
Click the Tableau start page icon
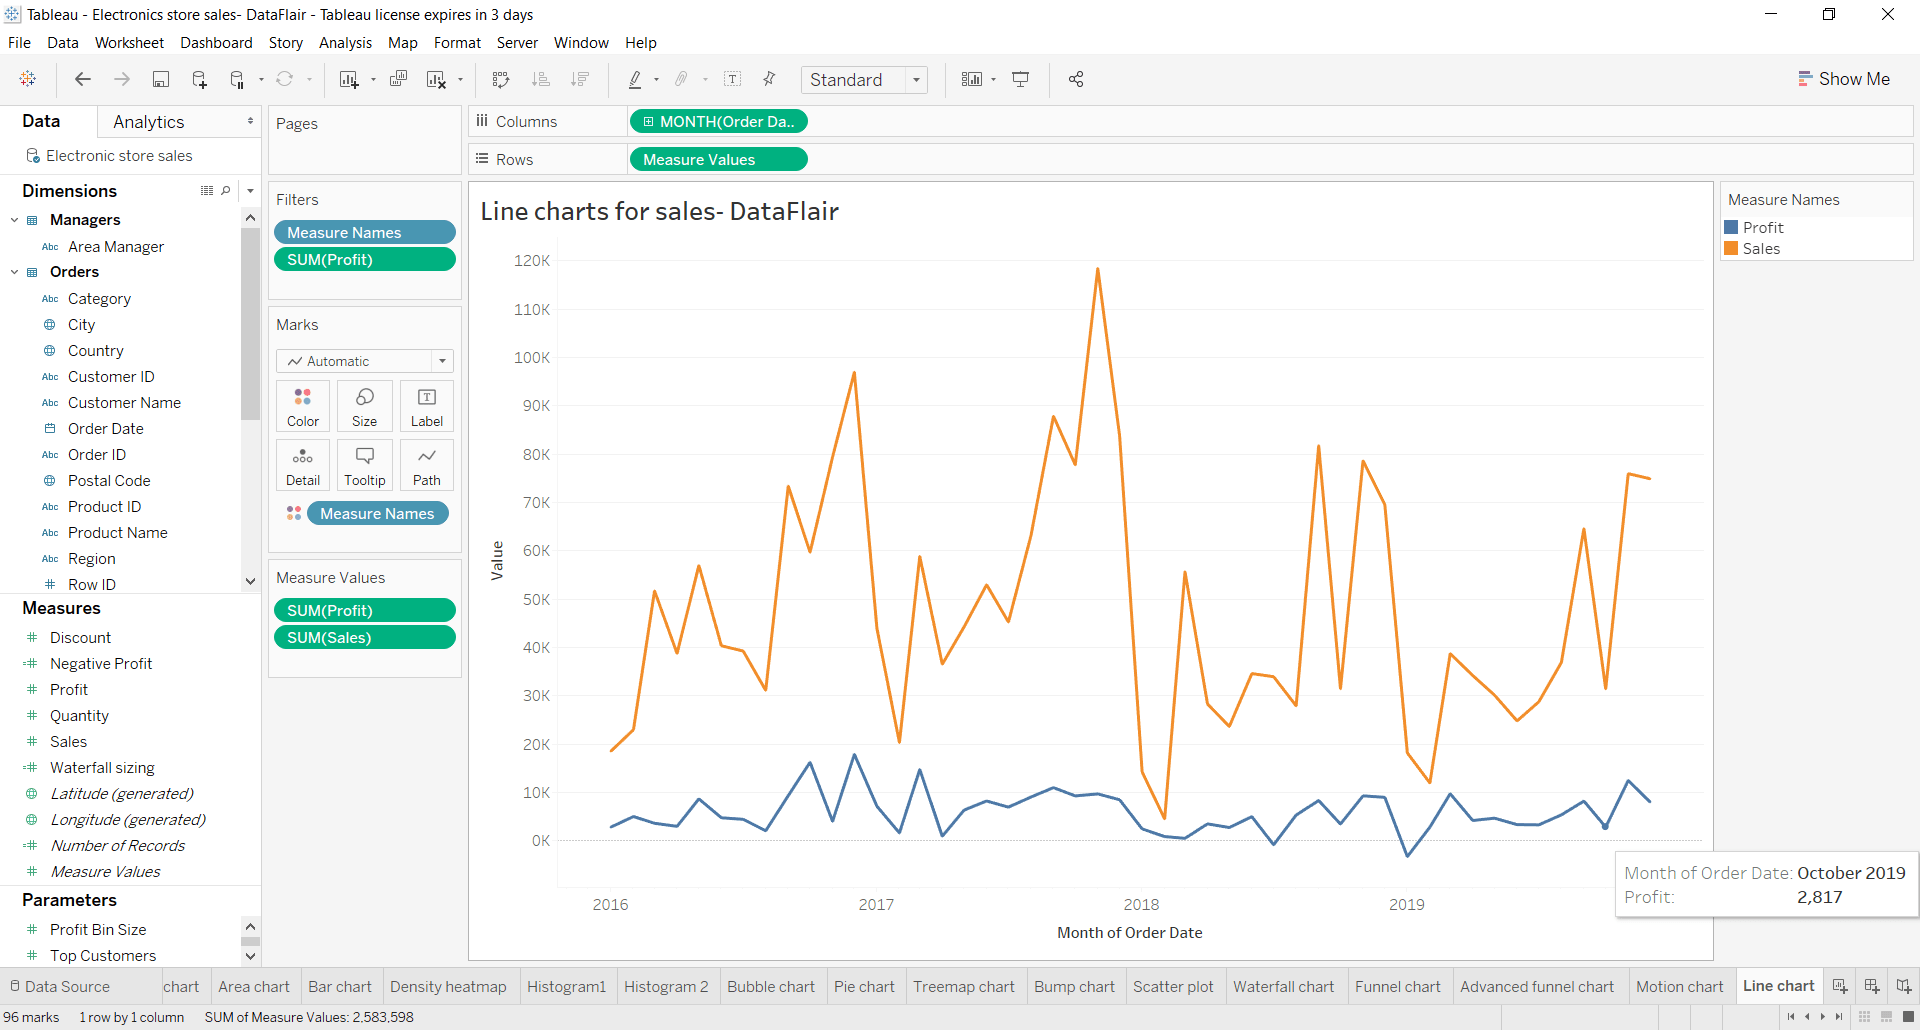point(28,79)
